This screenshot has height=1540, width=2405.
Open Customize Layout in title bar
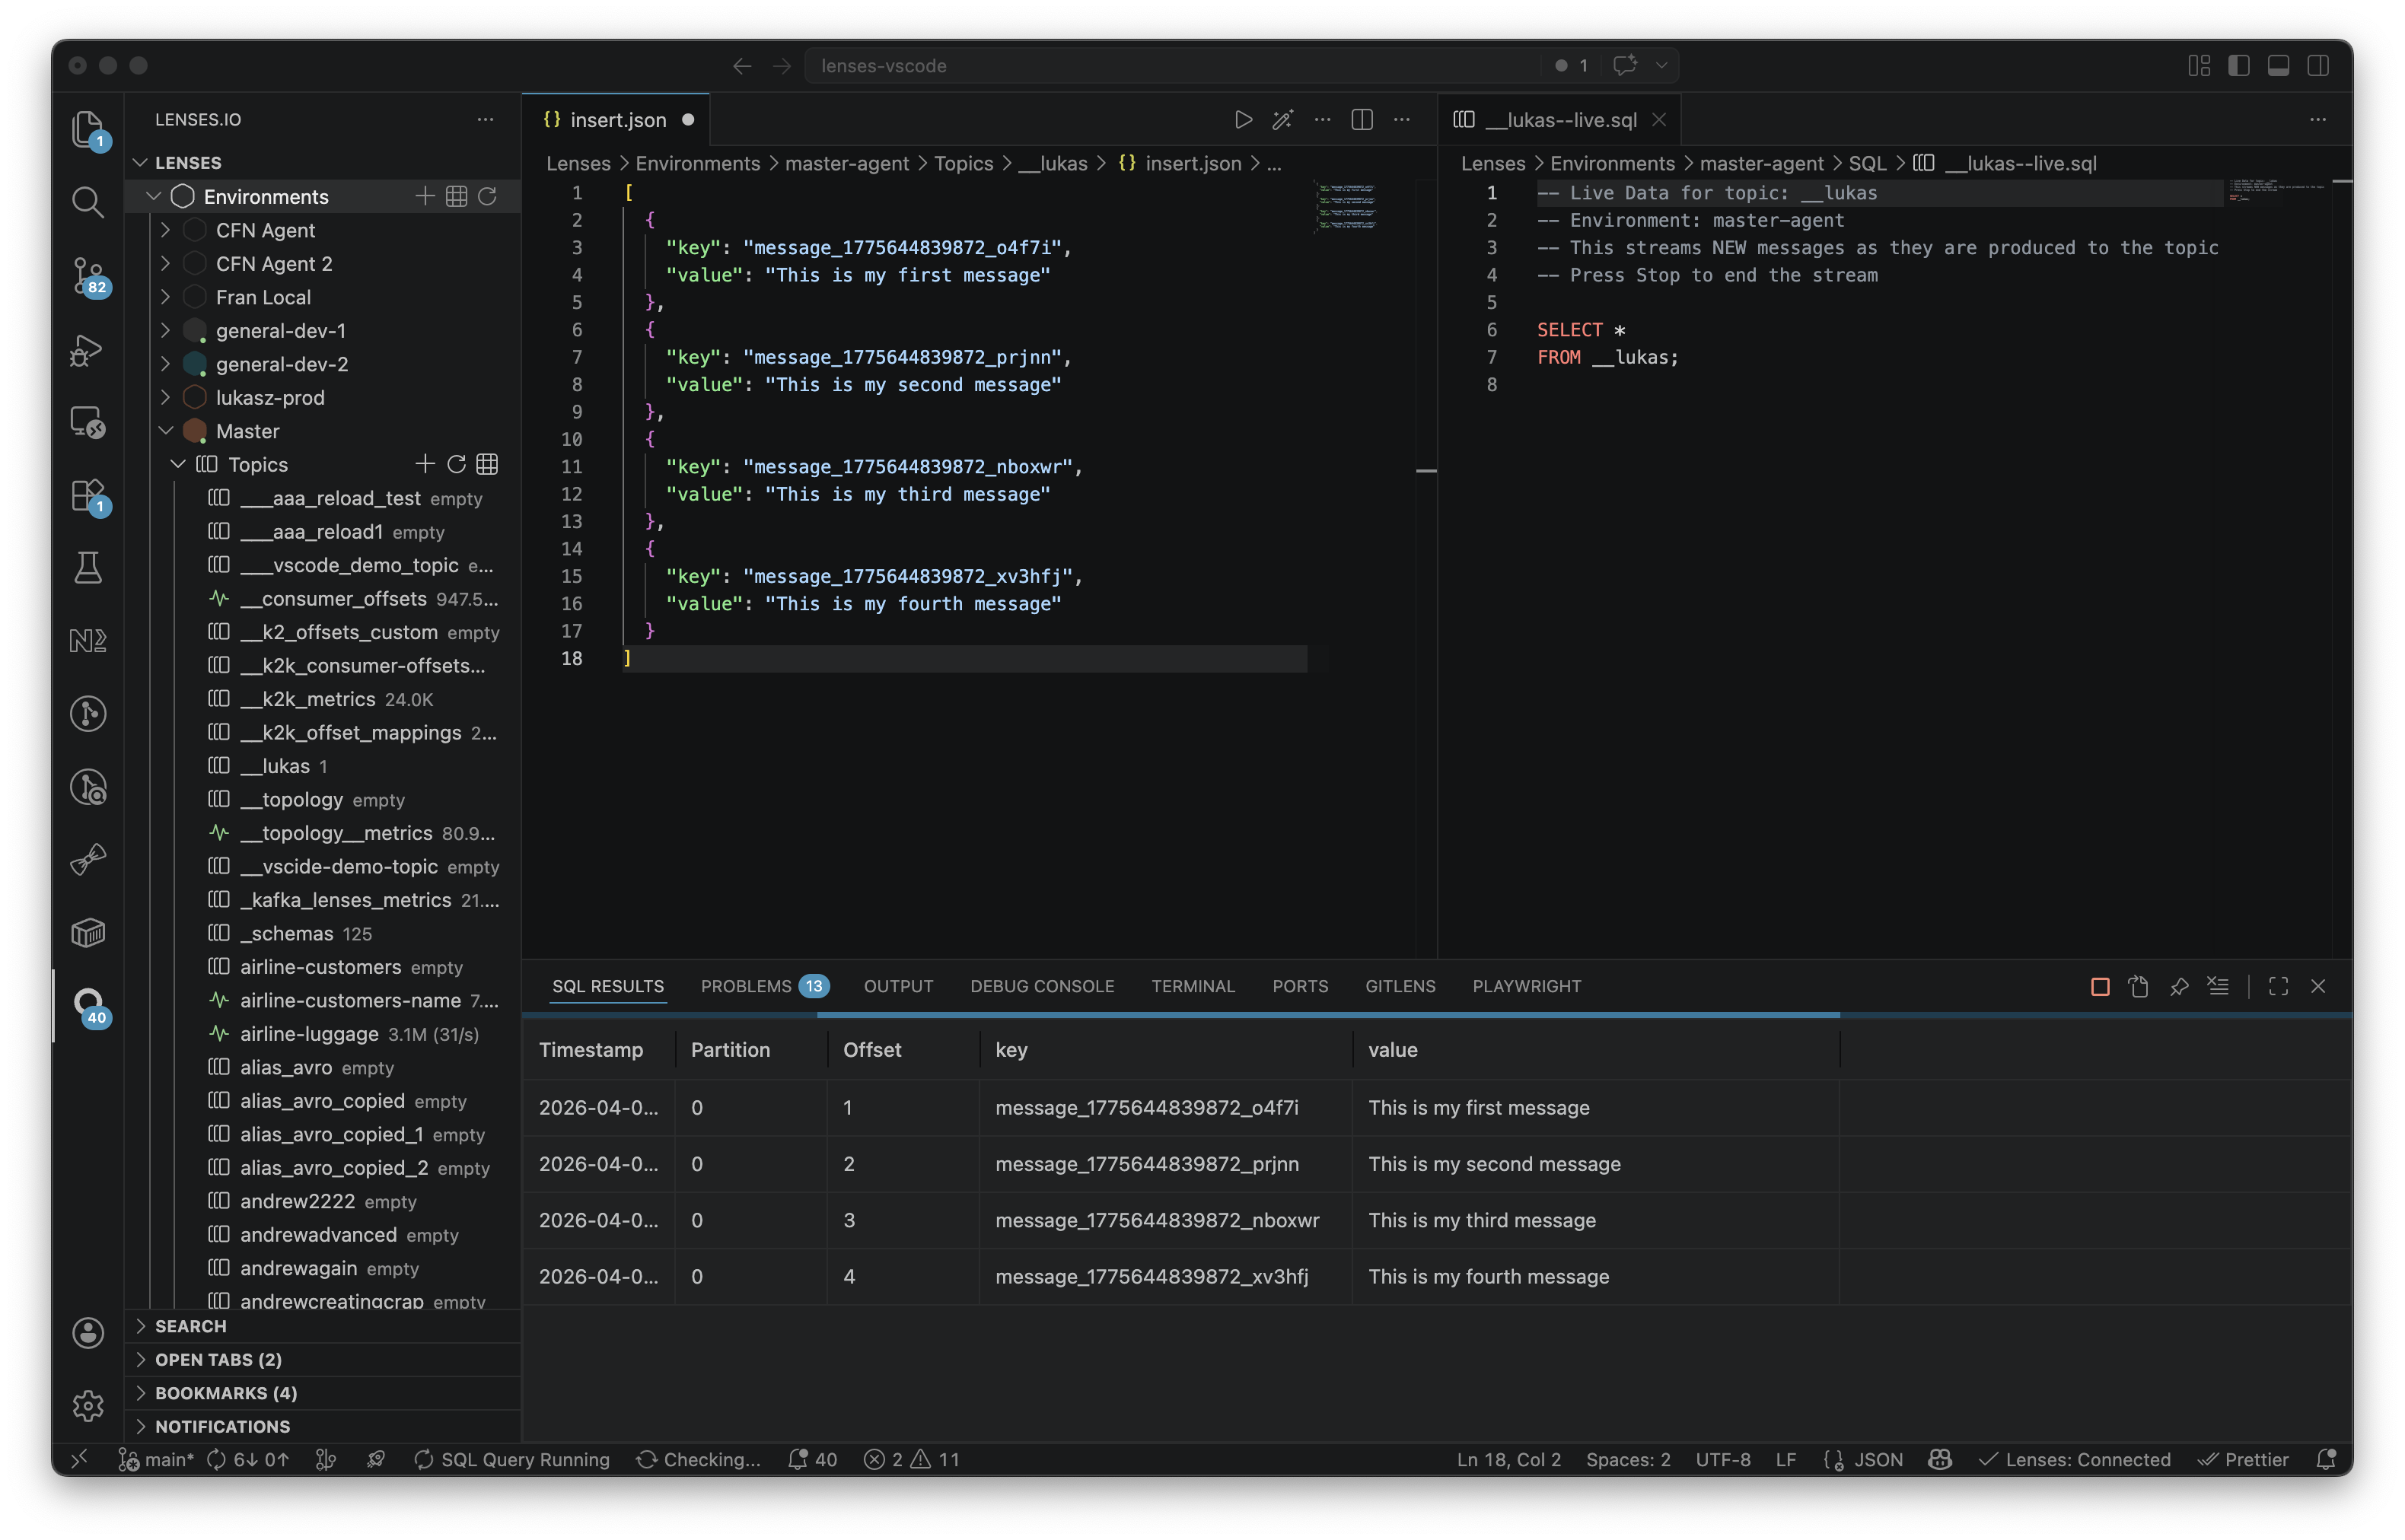click(2199, 66)
